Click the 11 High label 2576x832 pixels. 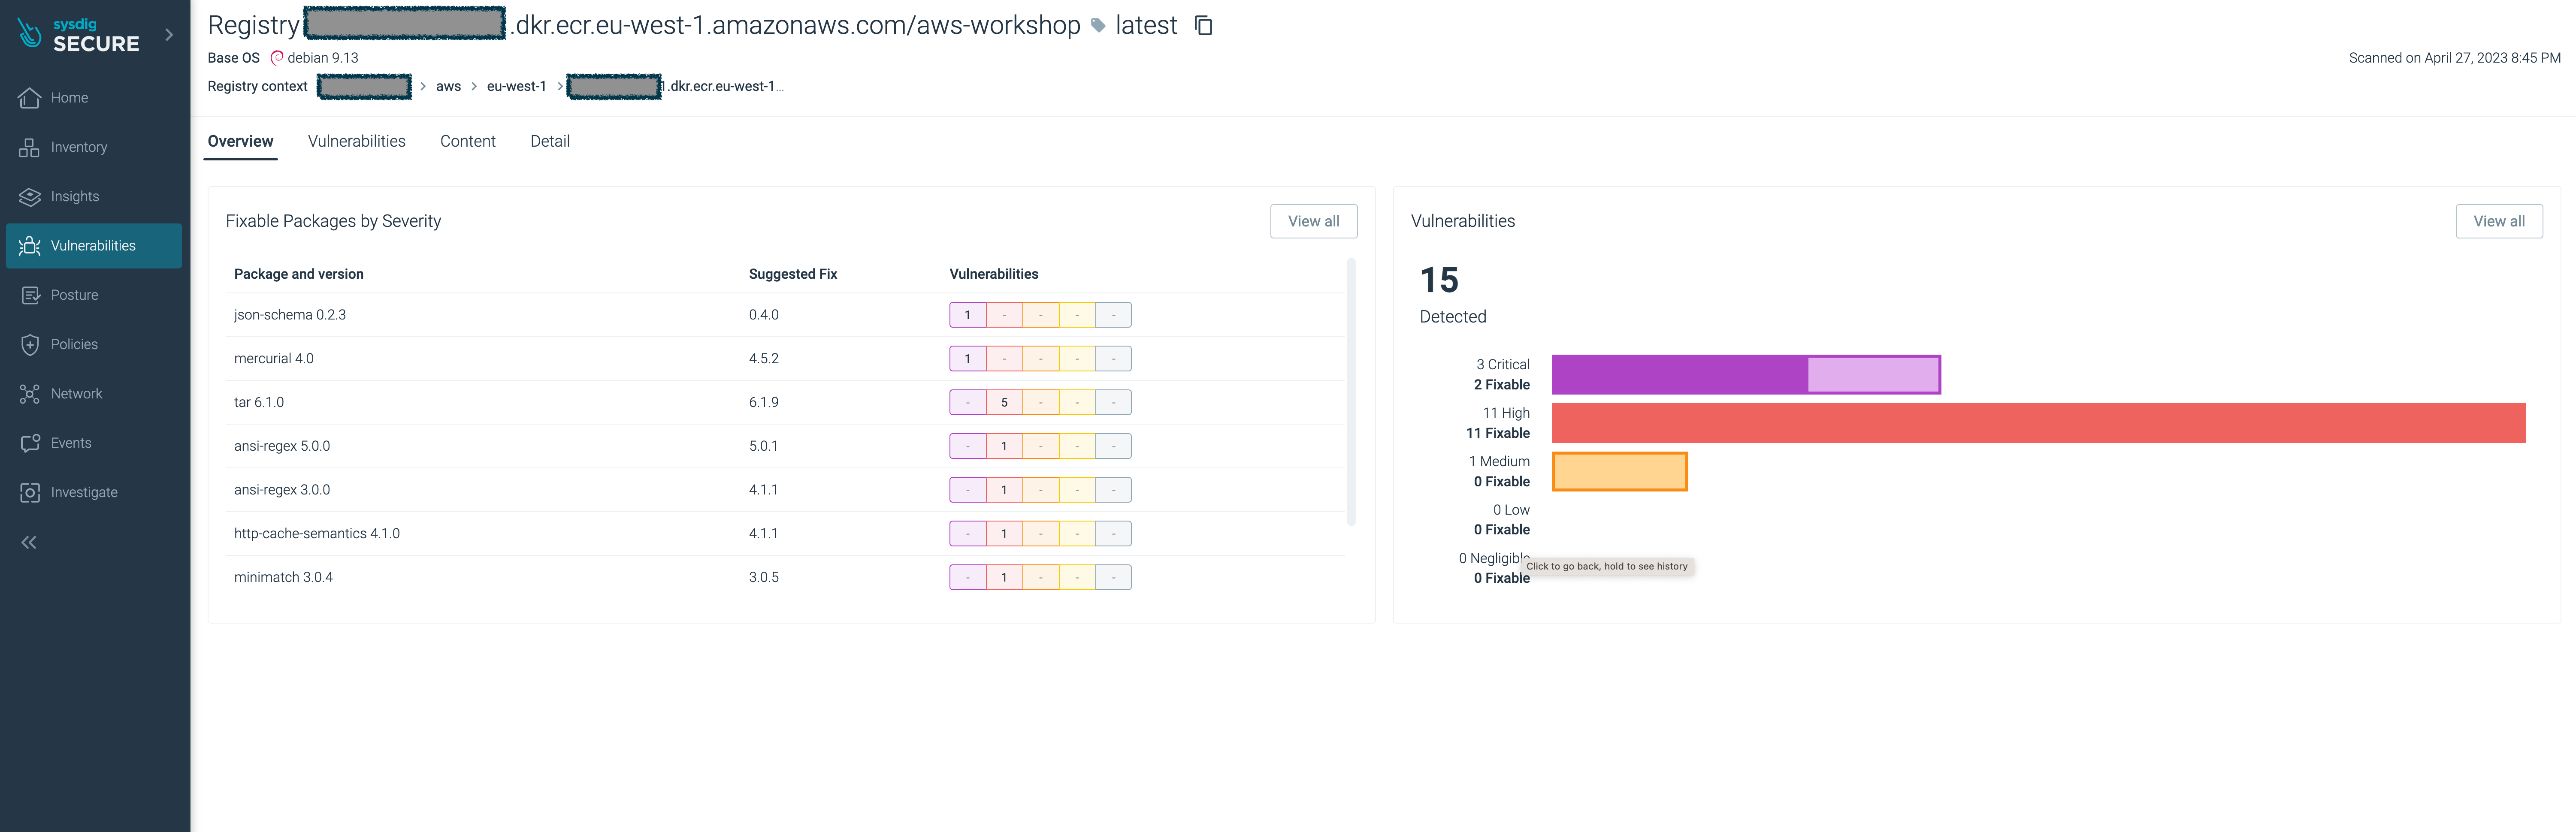click(x=1505, y=413)
